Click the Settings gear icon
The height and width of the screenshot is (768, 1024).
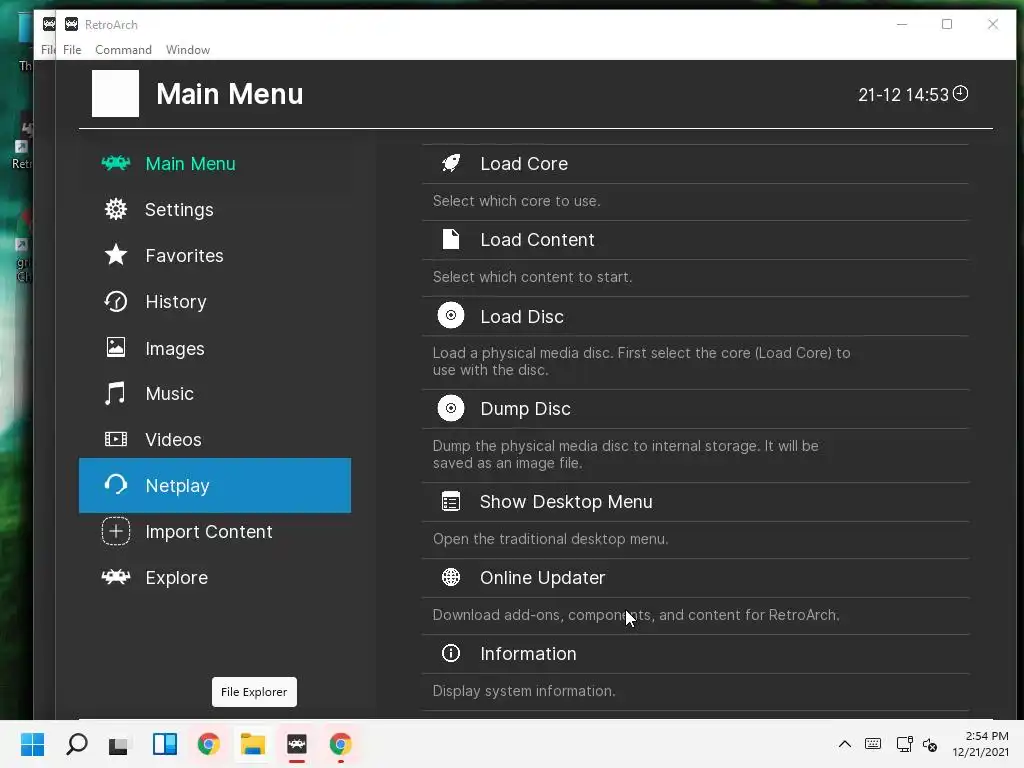(x=116, y=209)
